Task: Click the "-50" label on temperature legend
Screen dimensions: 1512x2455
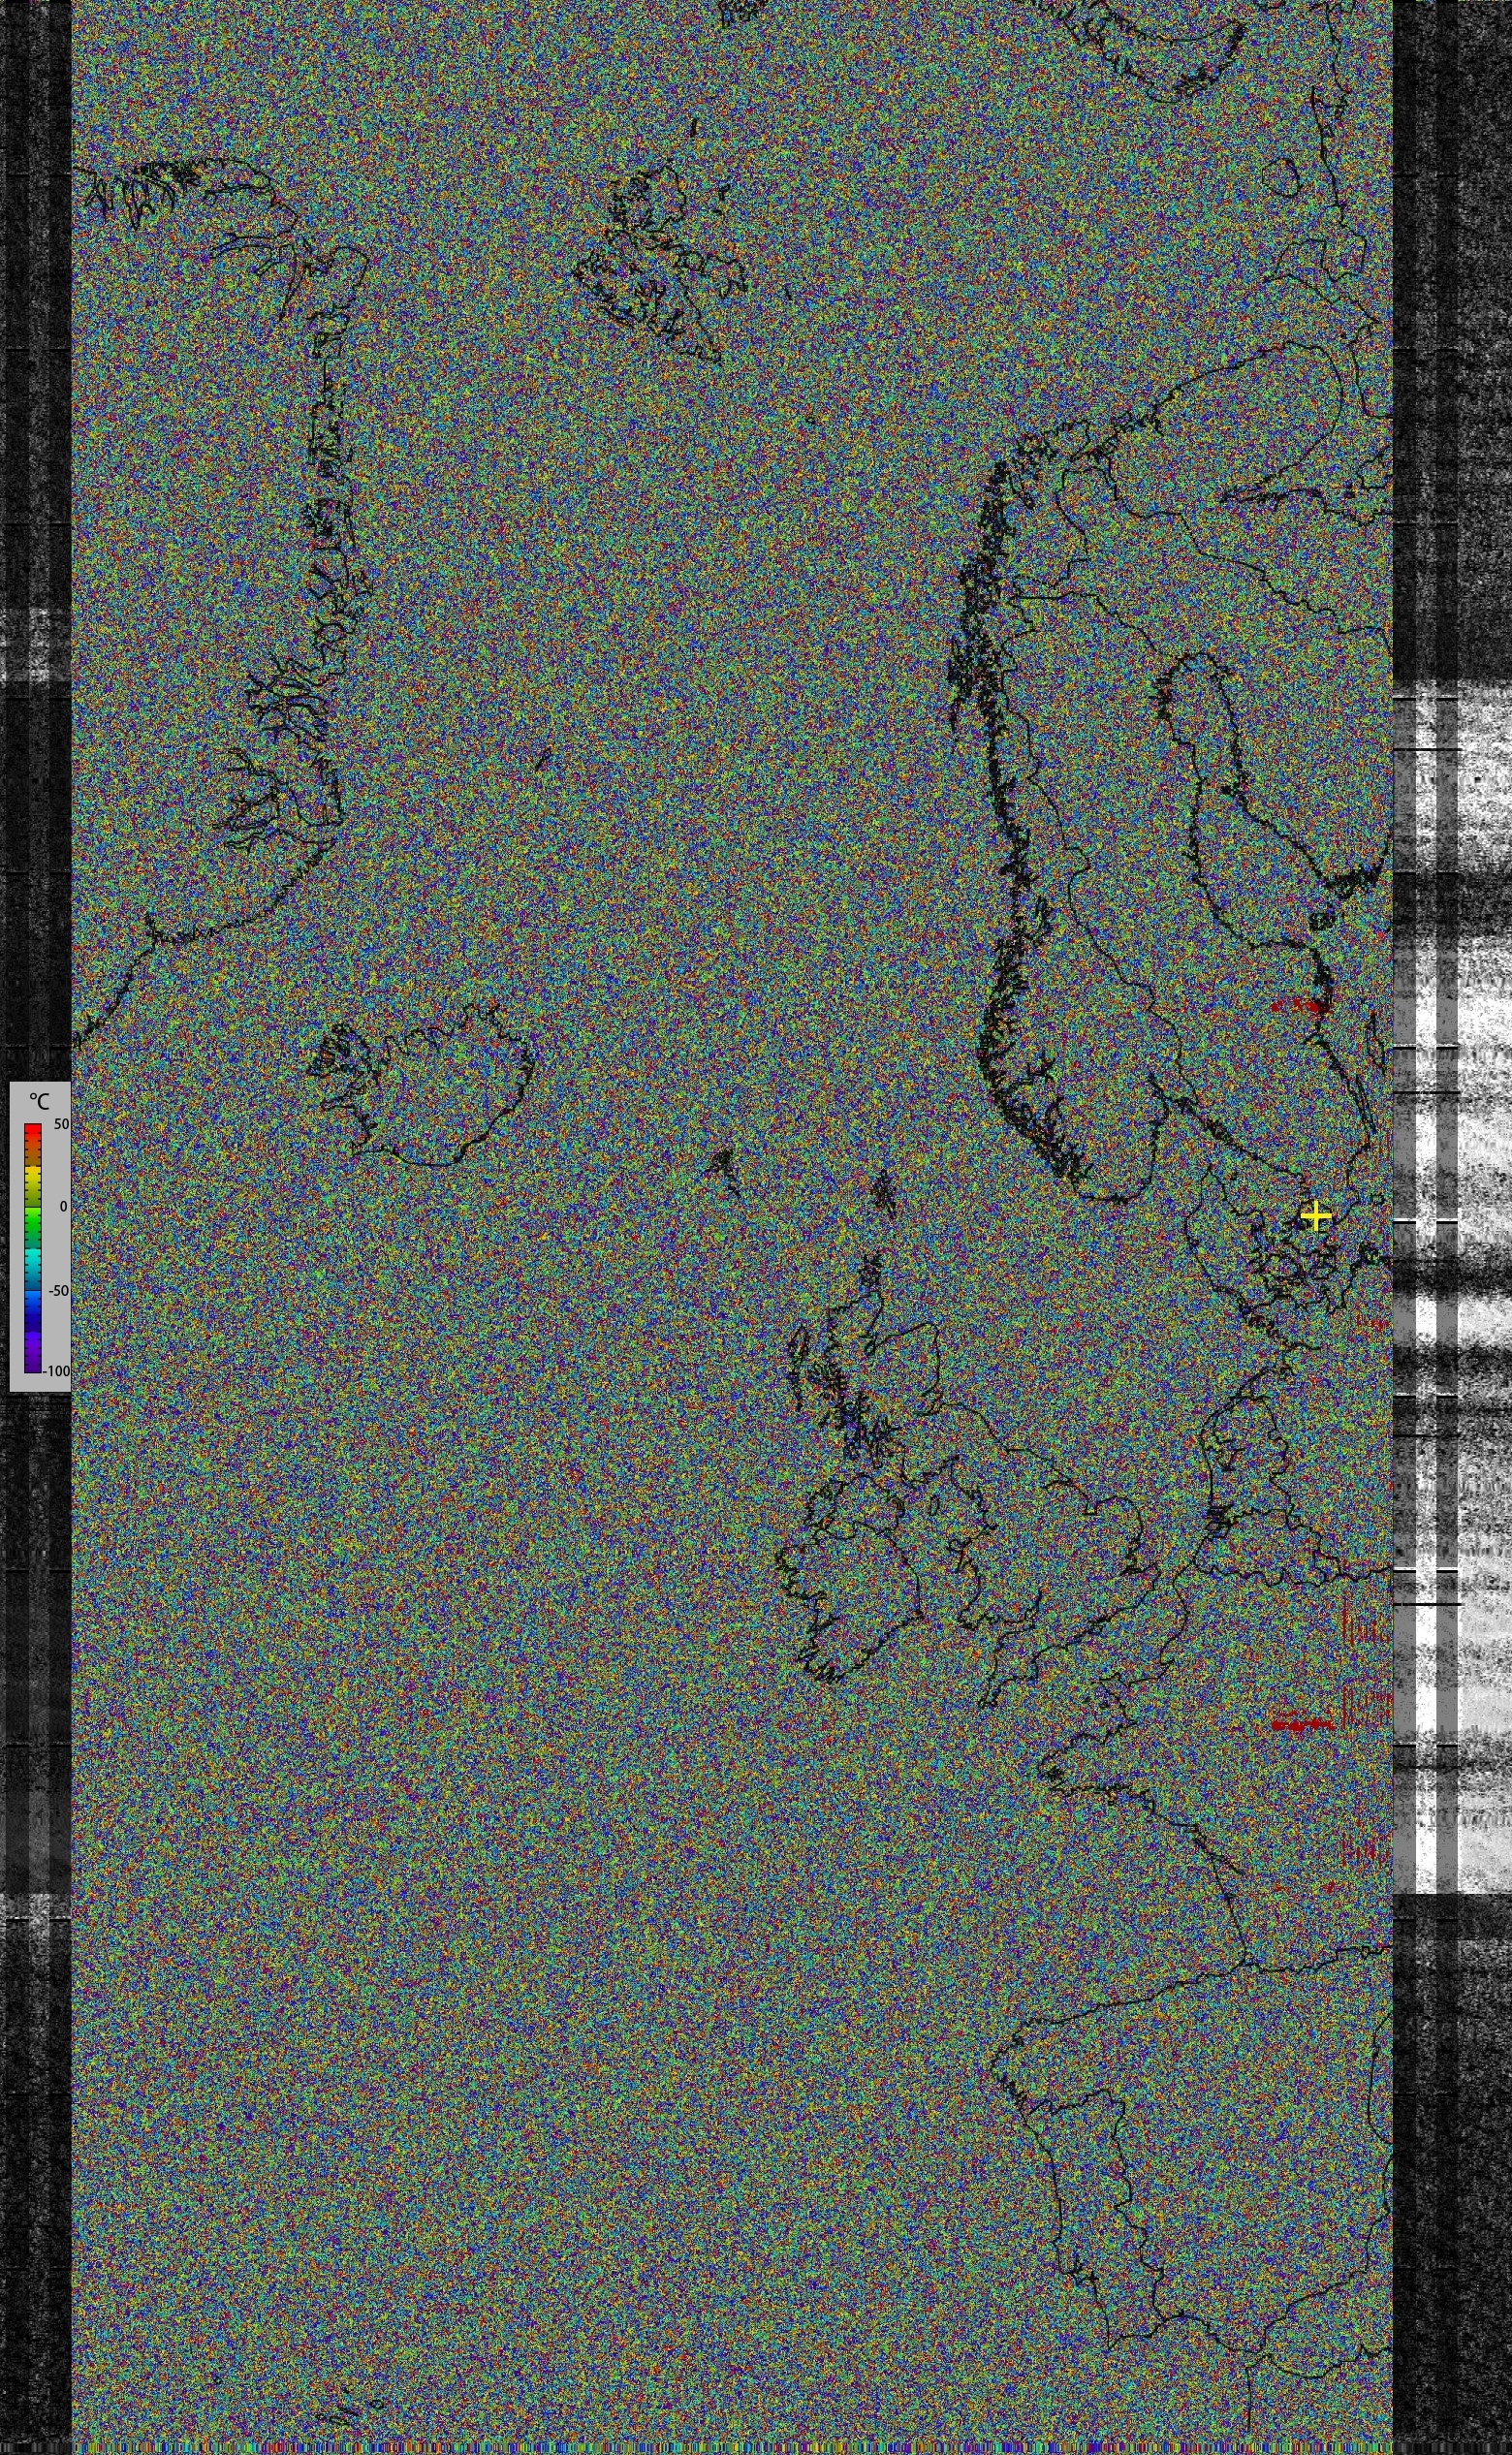Action: (59, 1290)
